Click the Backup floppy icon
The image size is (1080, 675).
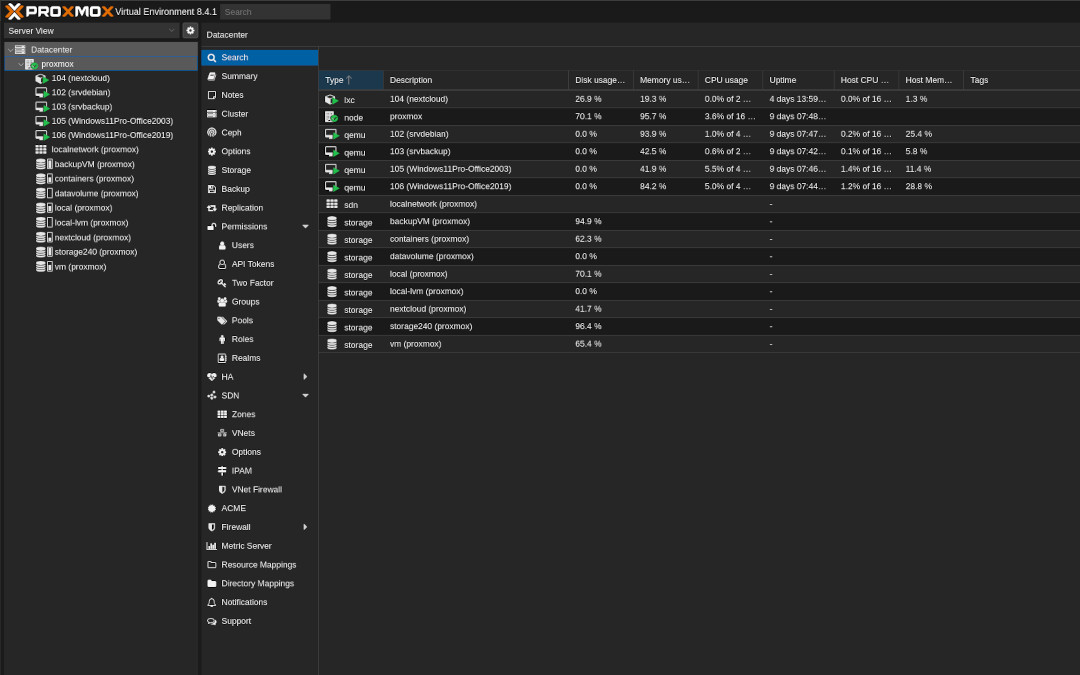tap(211, 189)
